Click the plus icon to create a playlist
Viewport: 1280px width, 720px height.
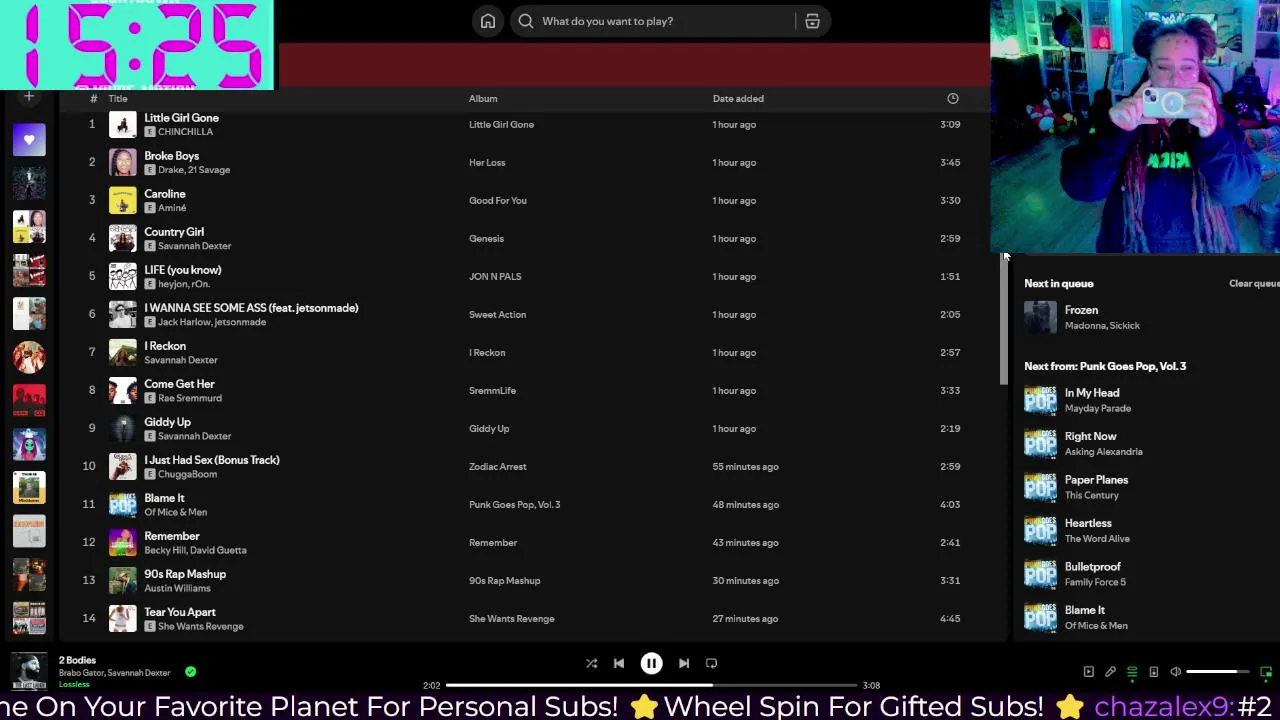[29, 96]
